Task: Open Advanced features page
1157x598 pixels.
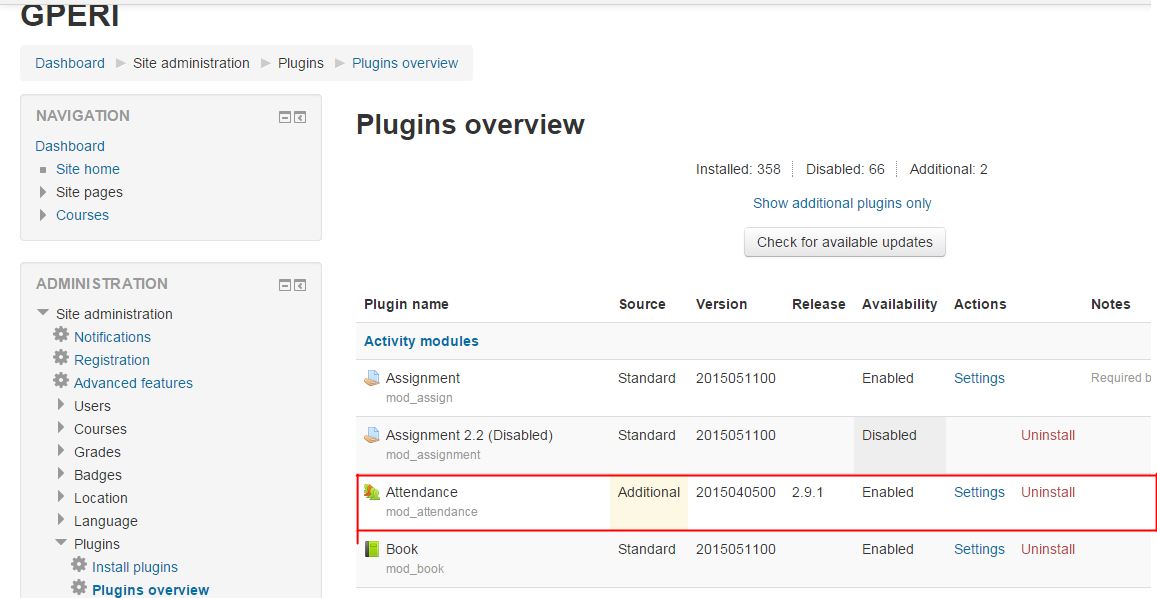Action: [x=134, y=383]
